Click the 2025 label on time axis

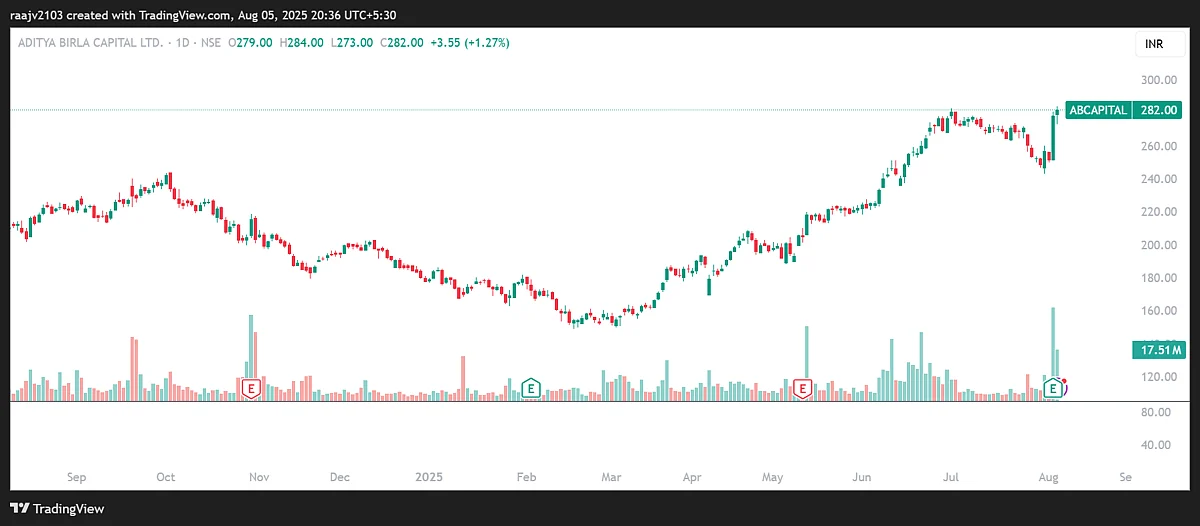(428, 477)
